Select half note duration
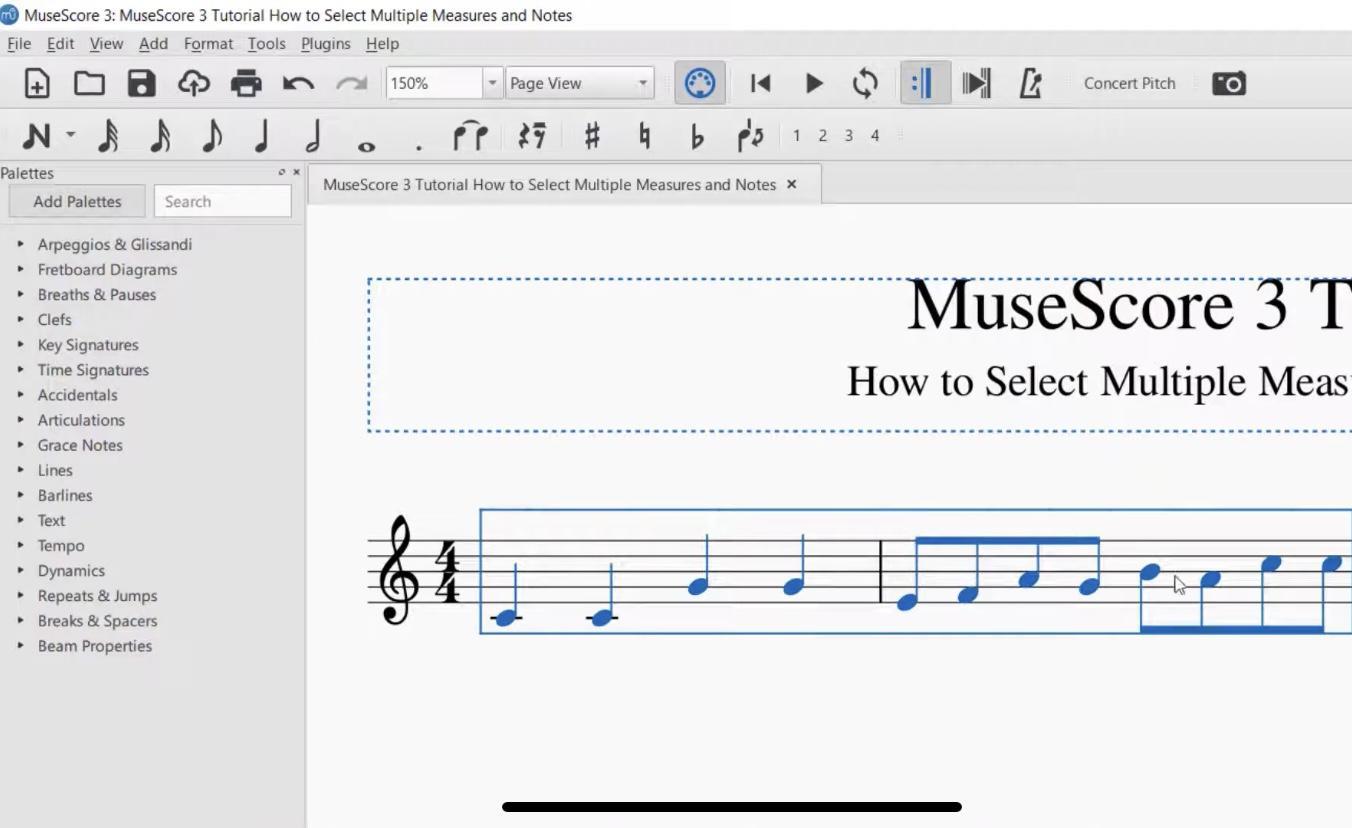 pos(313,135)
